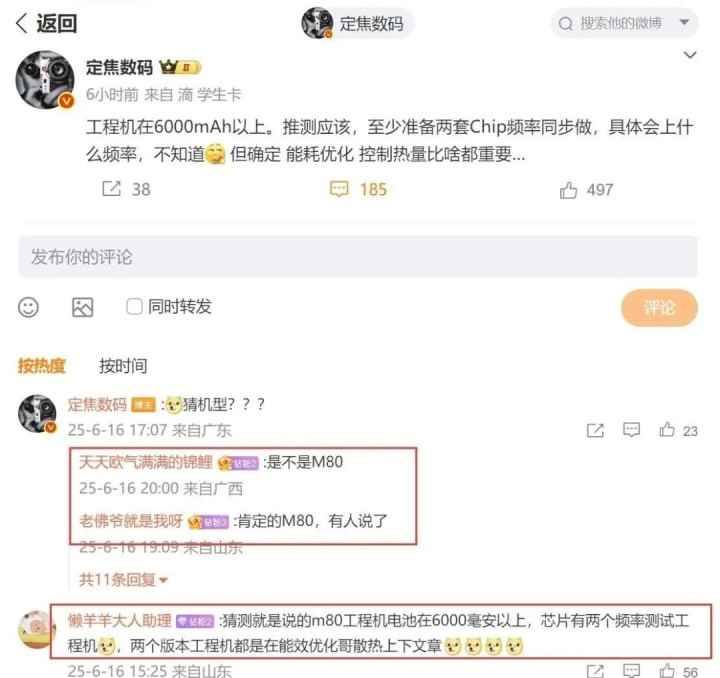Enable the 同时转发 checkbox
Viewport: 720px width, 678px height.
(134, 307)
